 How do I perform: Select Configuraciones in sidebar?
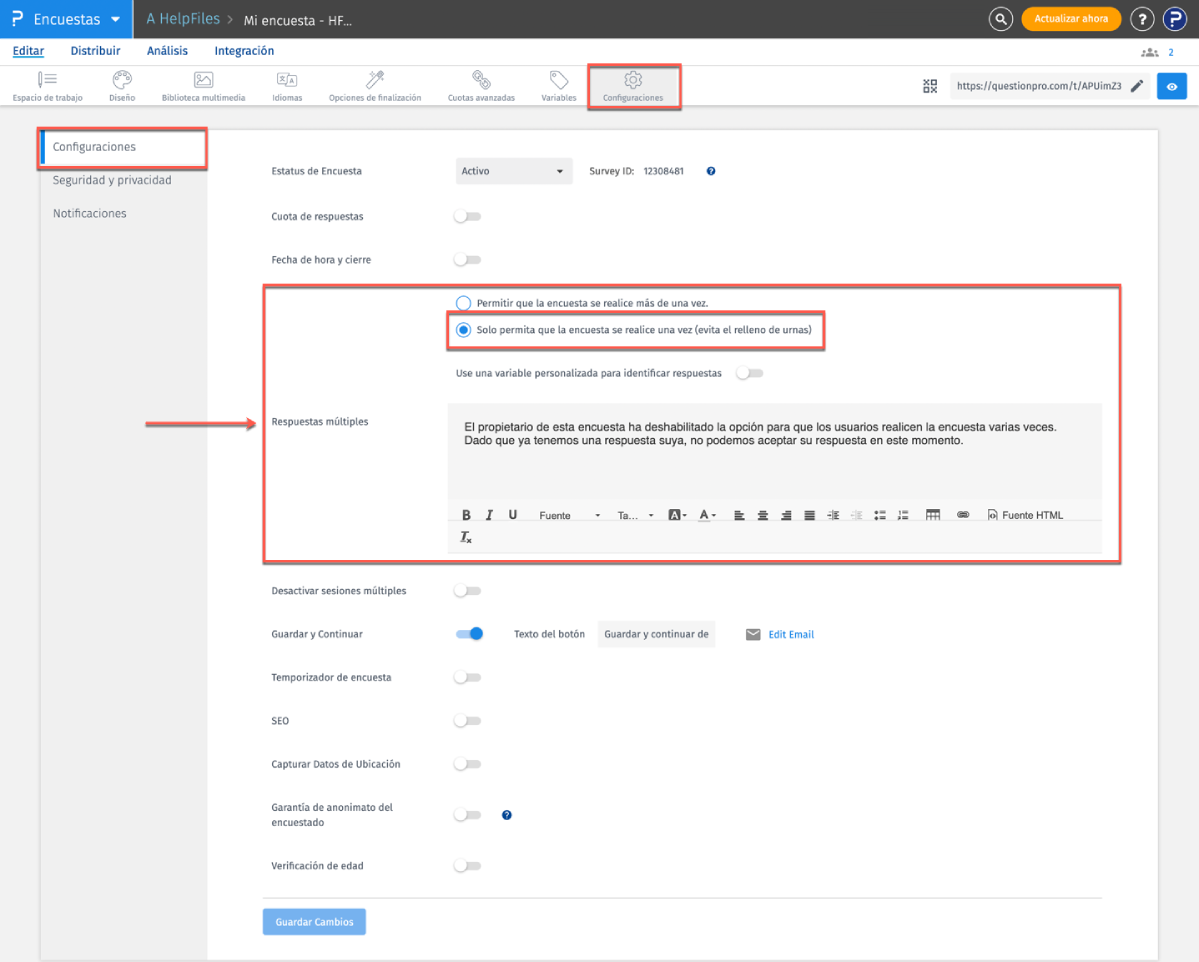[x=123, y=147]
